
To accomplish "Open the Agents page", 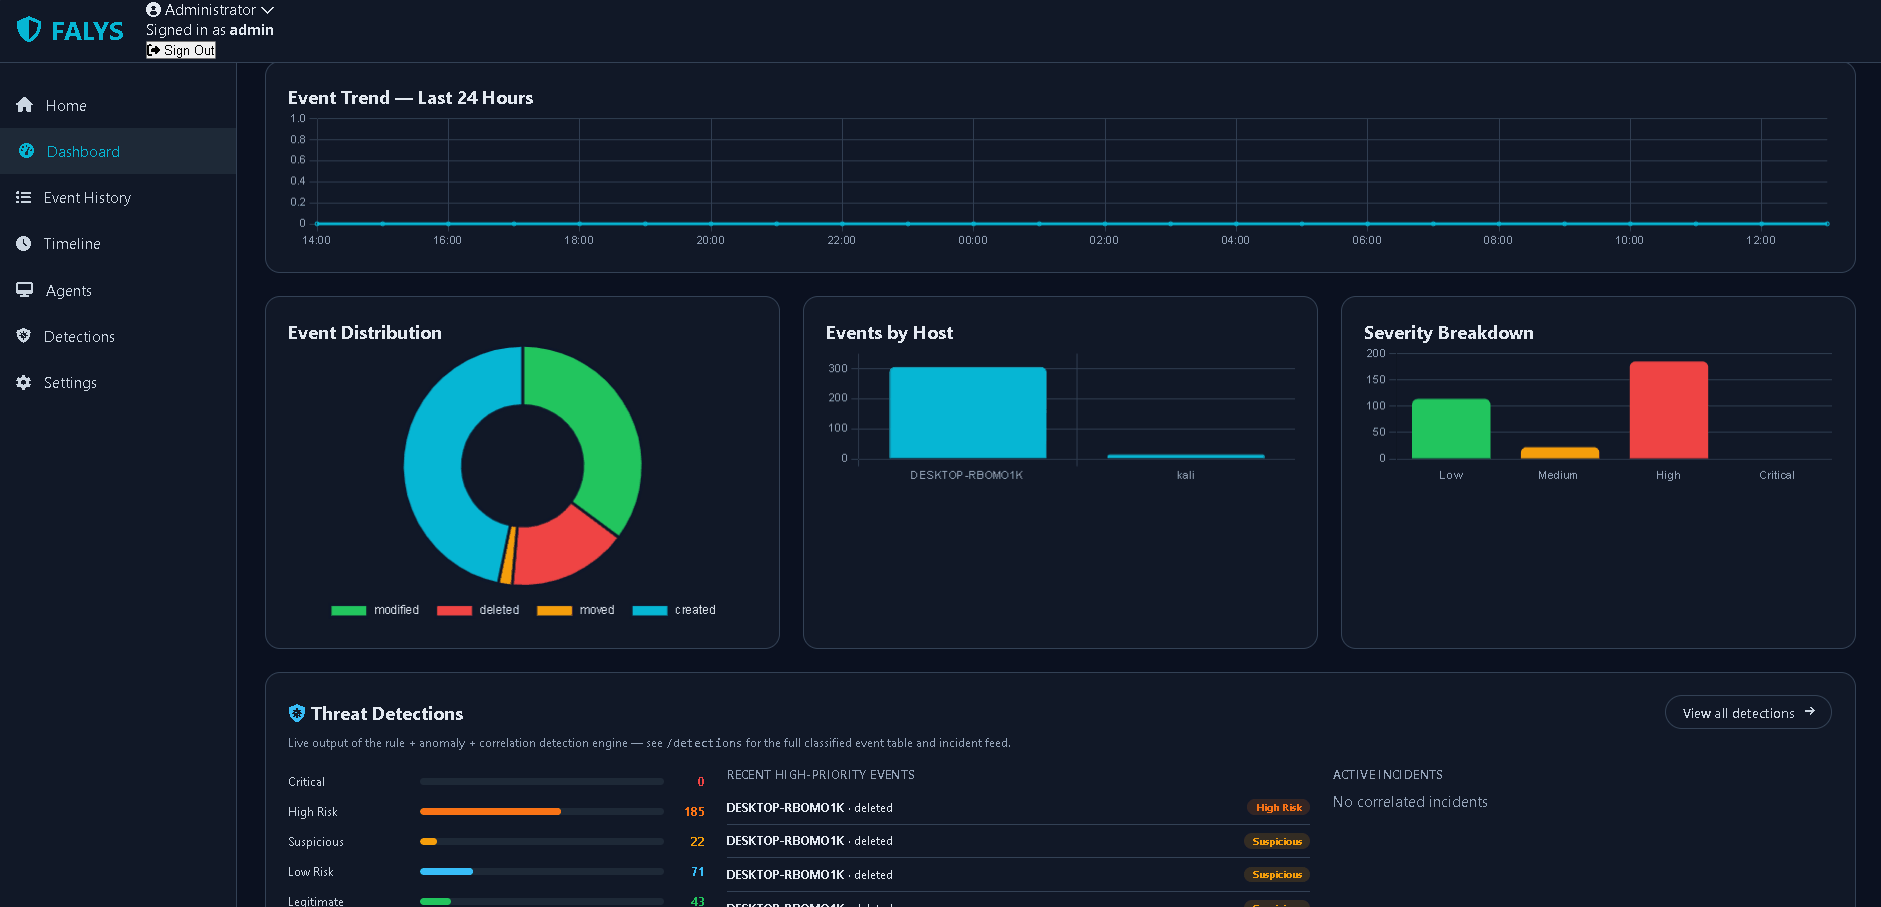I will (x=118, y=290).
